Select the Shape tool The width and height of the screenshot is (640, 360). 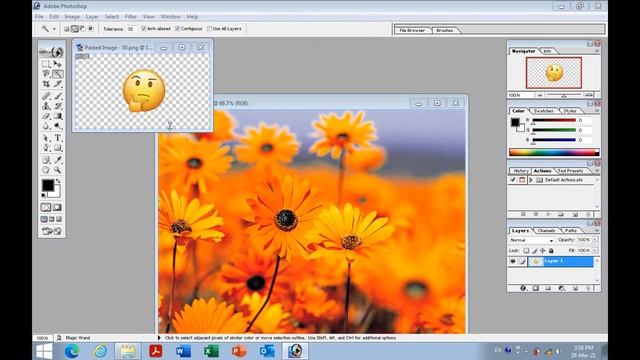58,148
